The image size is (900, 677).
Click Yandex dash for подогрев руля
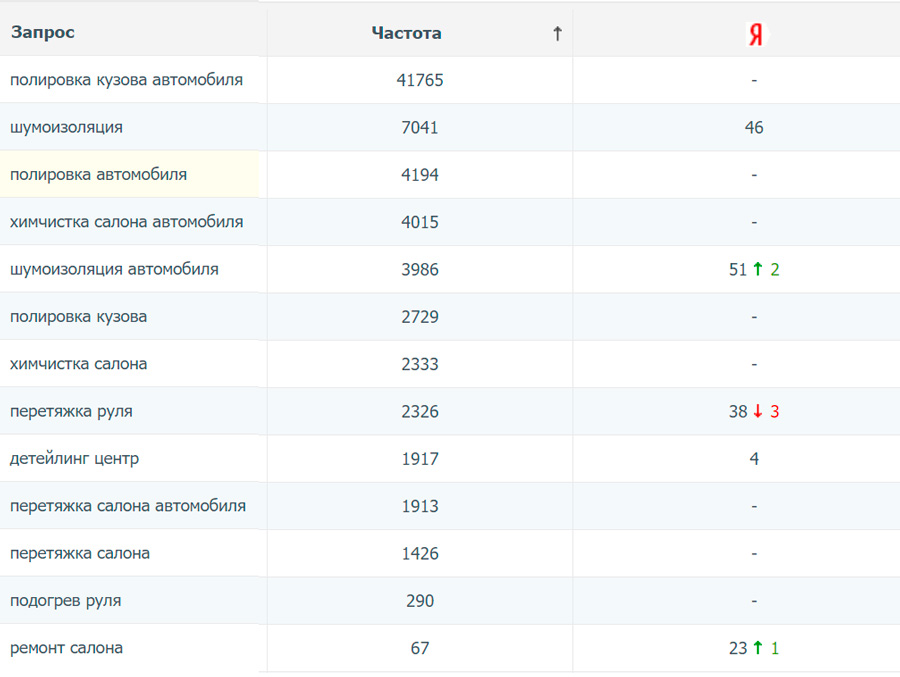754,601
